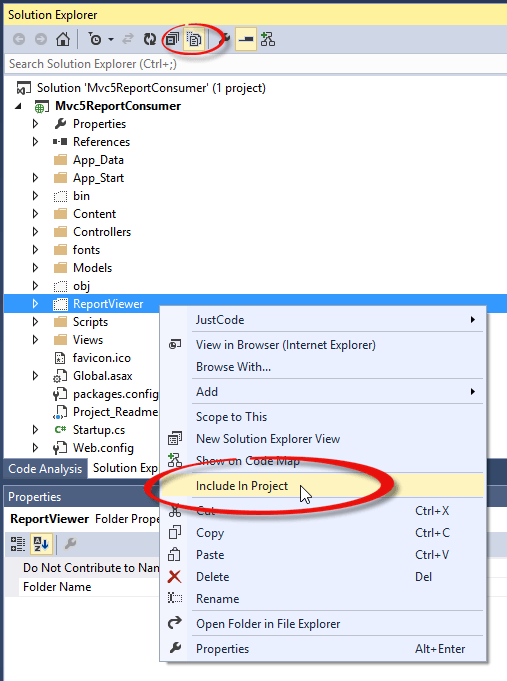Click the favicon.ico file icon
The width and height of the screenshot is (507, 681).
pyautogui.click(x=60, y=358)
